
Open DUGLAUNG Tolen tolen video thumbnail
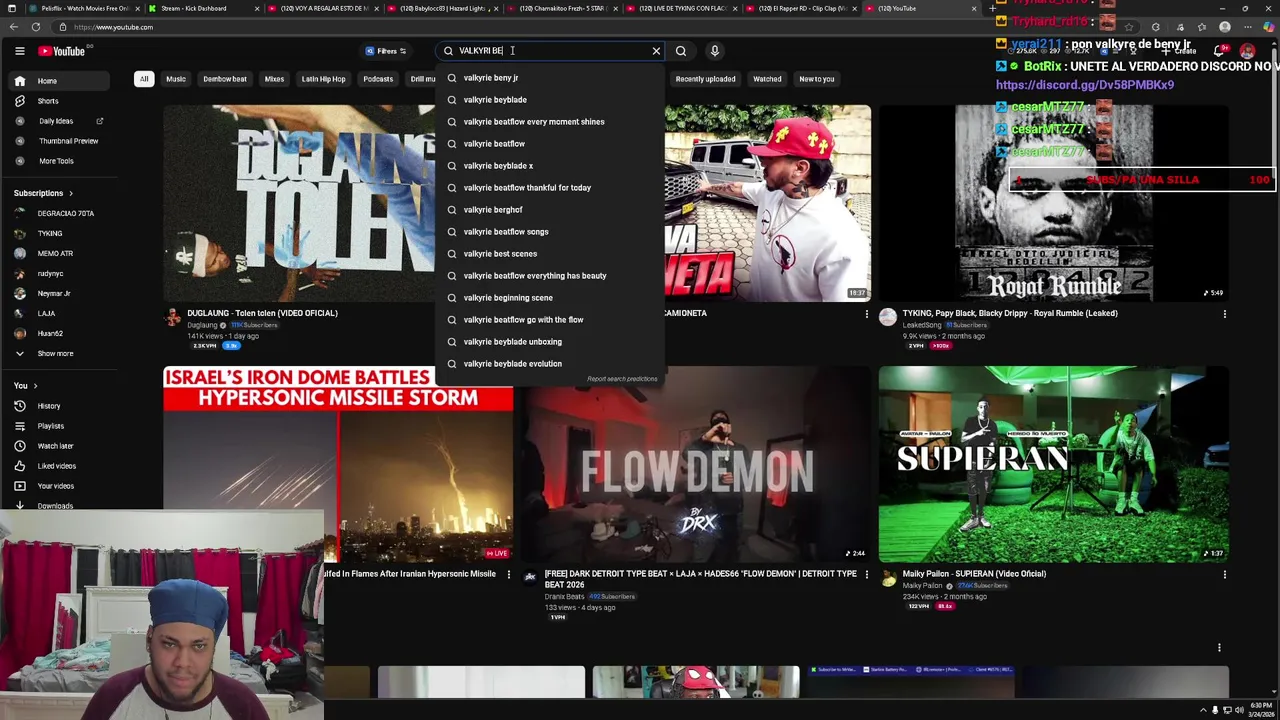click(299, 203)
